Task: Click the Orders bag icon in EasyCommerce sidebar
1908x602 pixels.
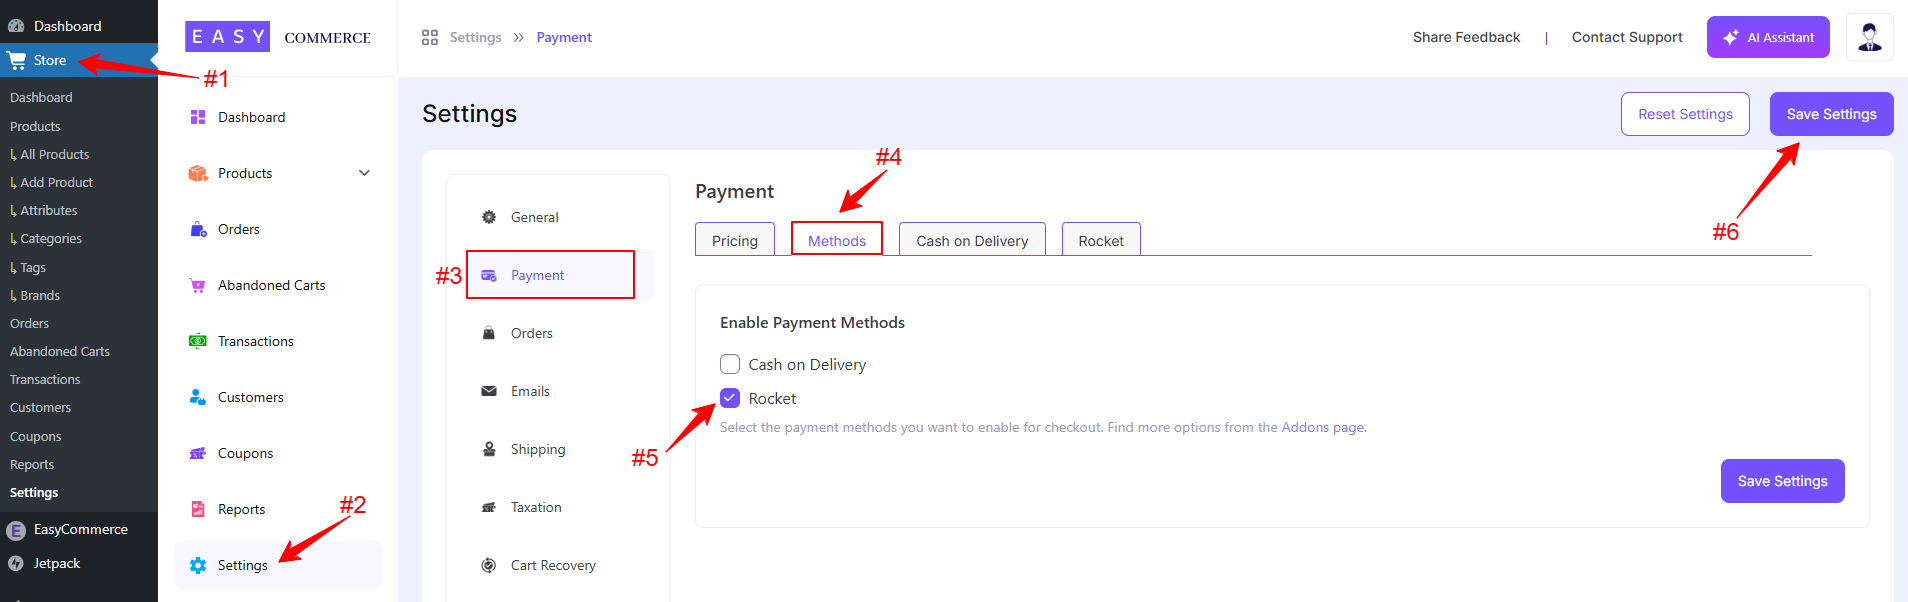Action: pyautogui.click(x=198, y=229)
